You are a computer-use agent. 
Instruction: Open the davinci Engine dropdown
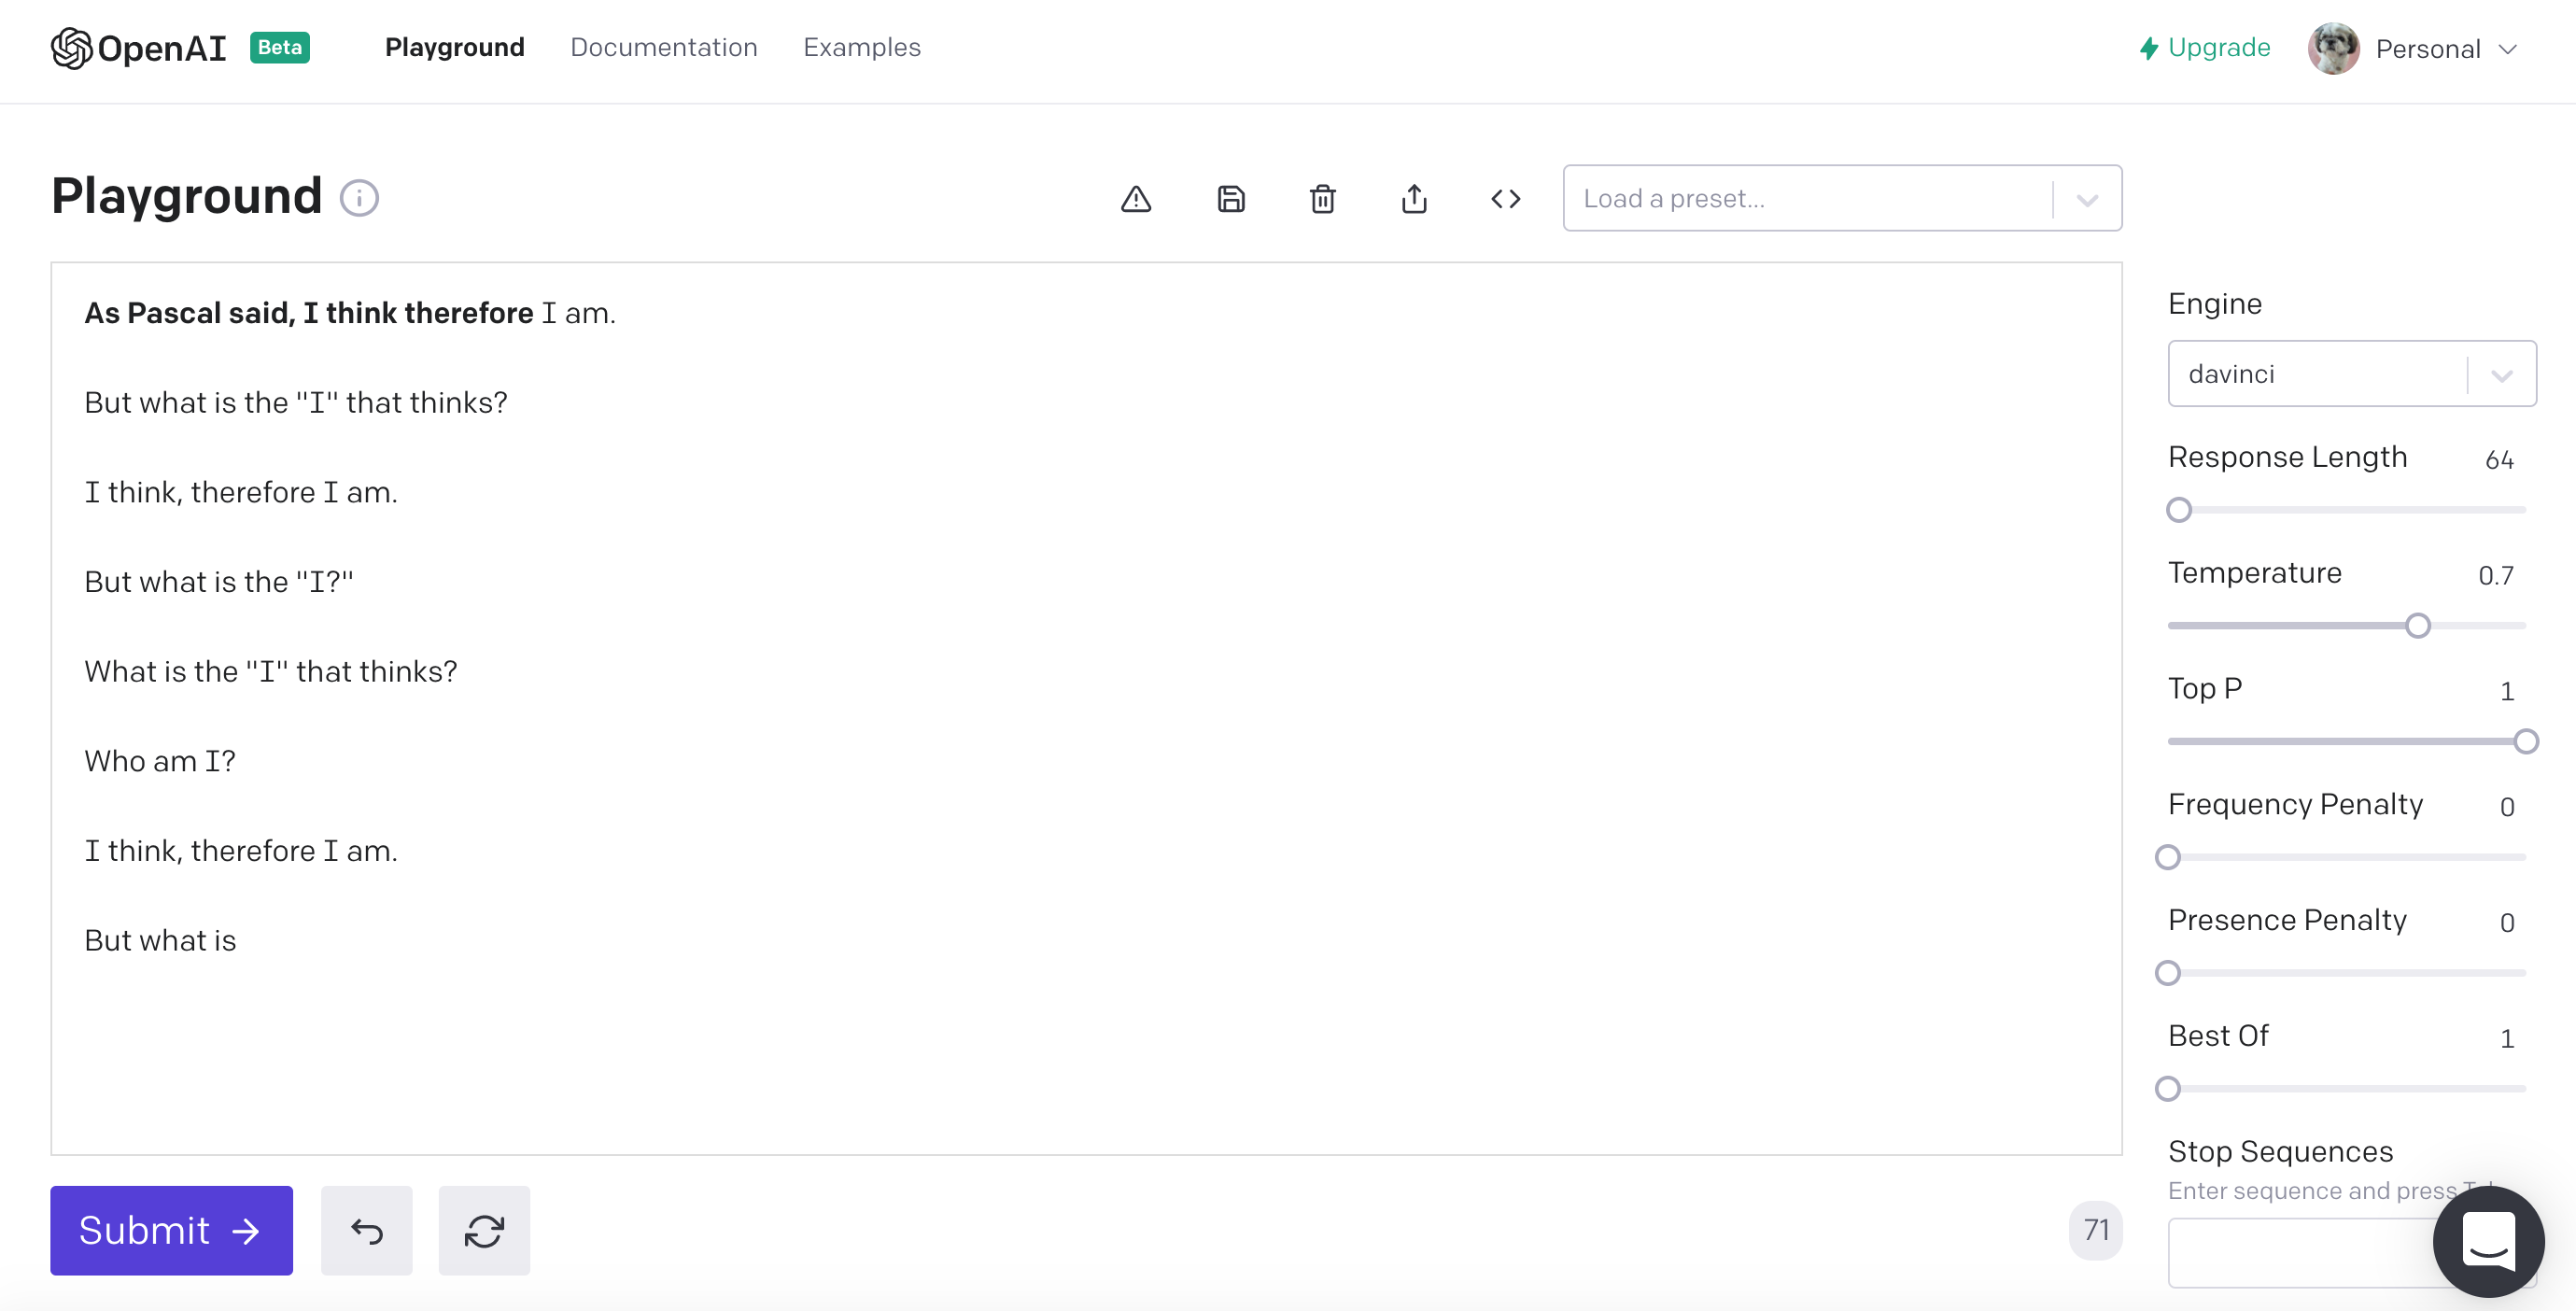(2351, 374)
